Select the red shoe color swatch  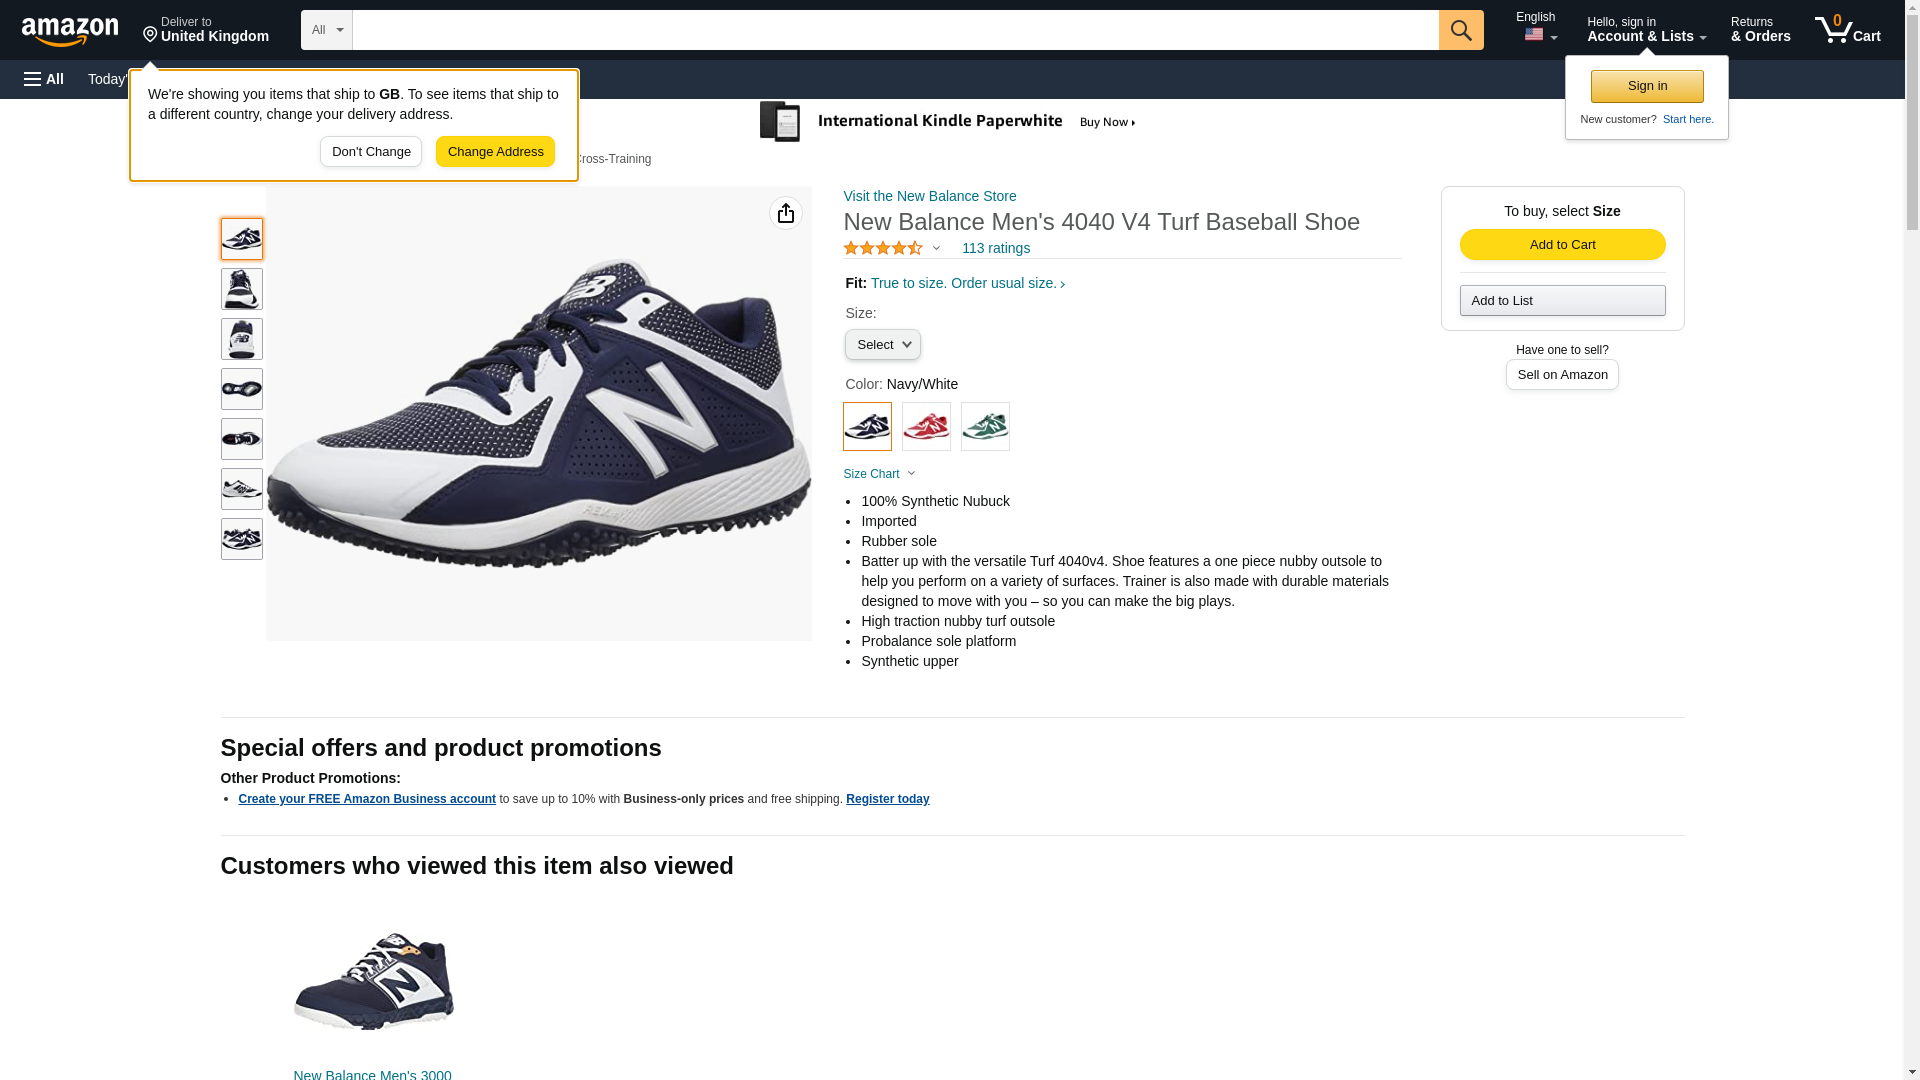926,427
